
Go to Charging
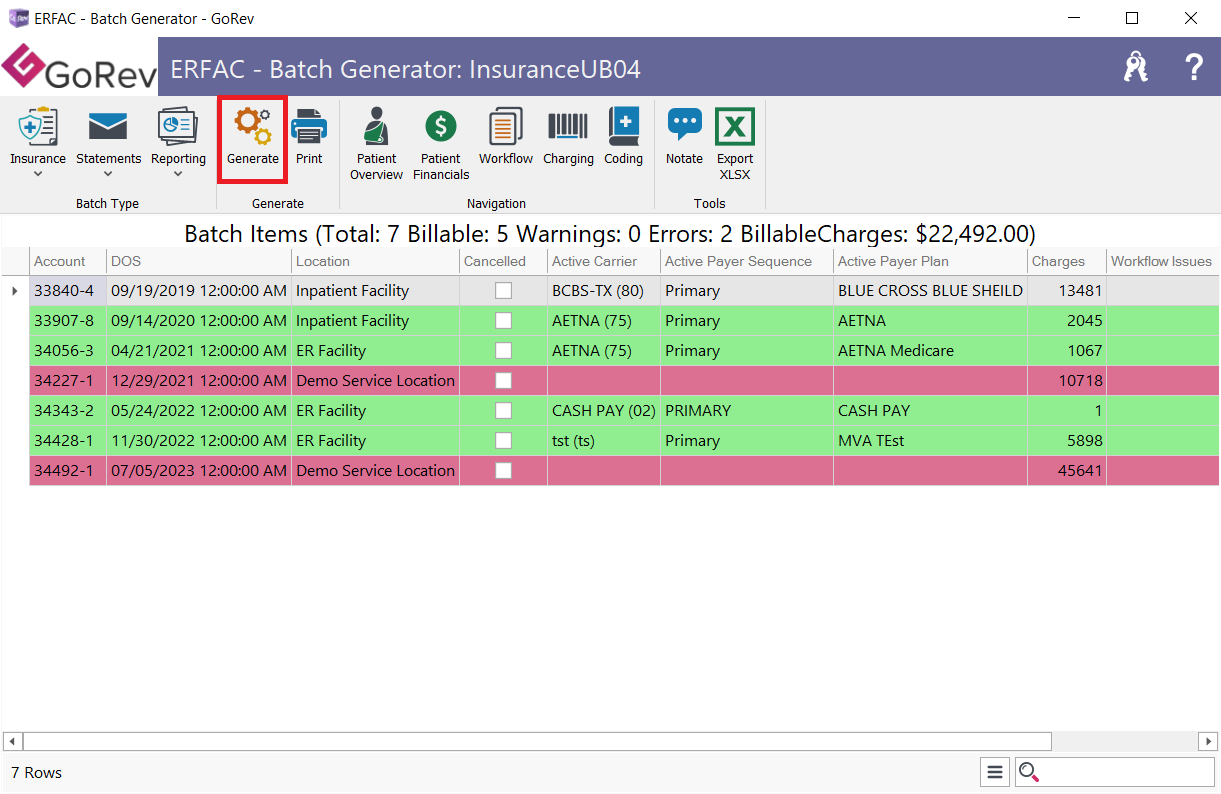click(x=568, y=138)
